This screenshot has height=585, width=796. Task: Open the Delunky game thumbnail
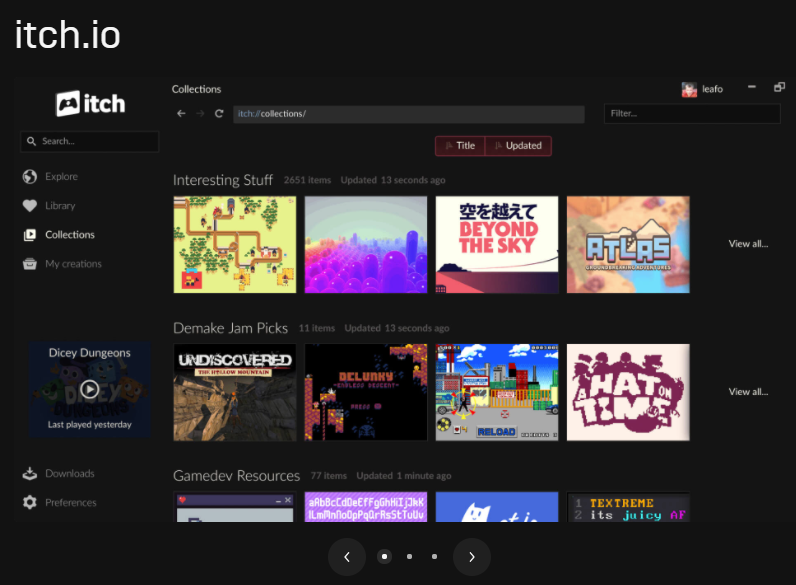[366, 393]
